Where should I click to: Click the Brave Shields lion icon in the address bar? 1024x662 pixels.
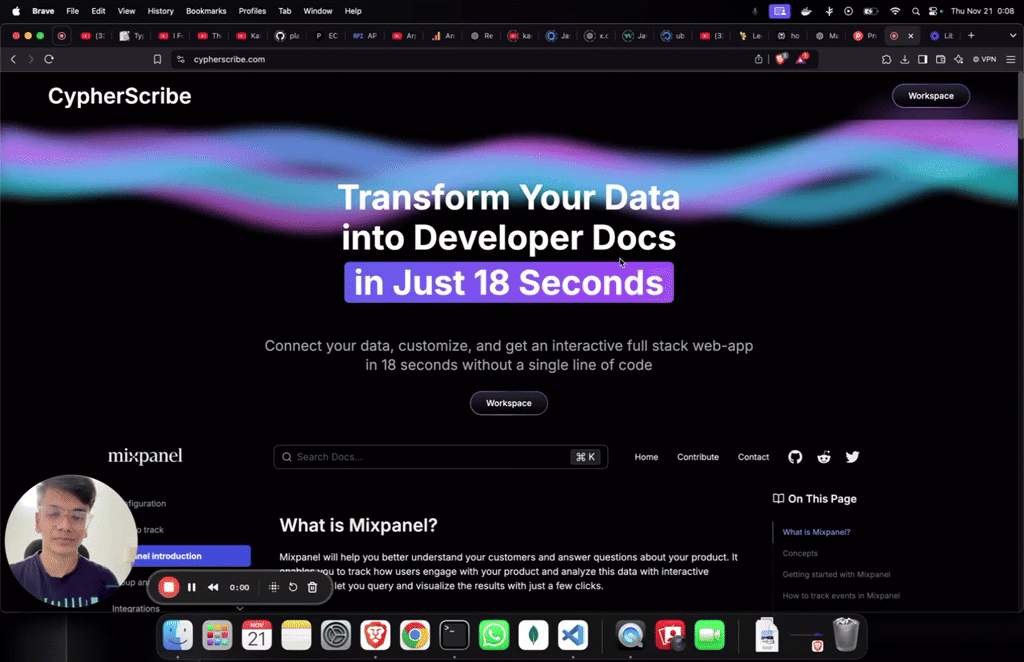[781, 59]
